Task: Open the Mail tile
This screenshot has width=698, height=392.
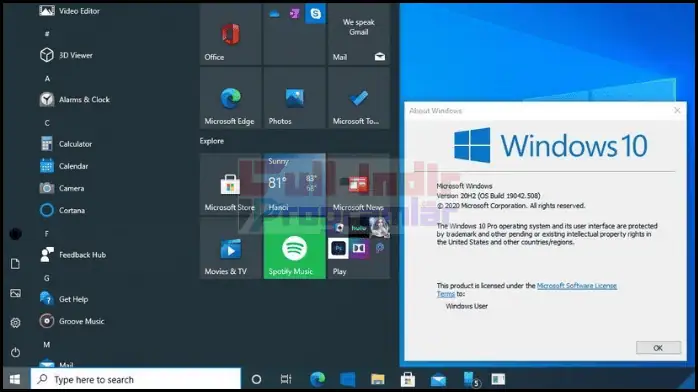Action: click(x=358, y=34)
